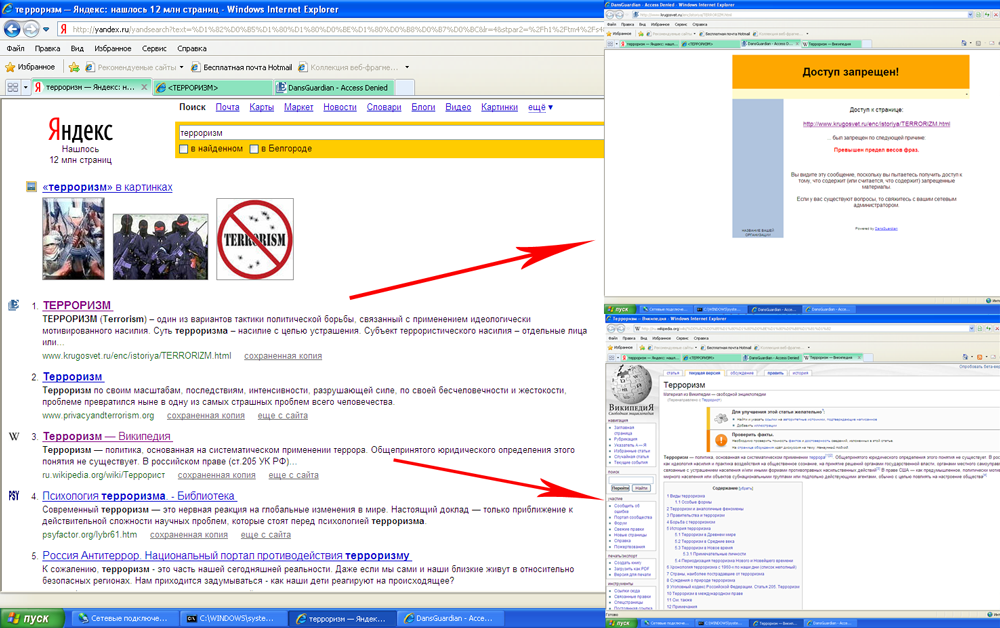Open the Сервис menu in Yandex window
Viewport: 1000px width, 628px height.
point(154,48)
